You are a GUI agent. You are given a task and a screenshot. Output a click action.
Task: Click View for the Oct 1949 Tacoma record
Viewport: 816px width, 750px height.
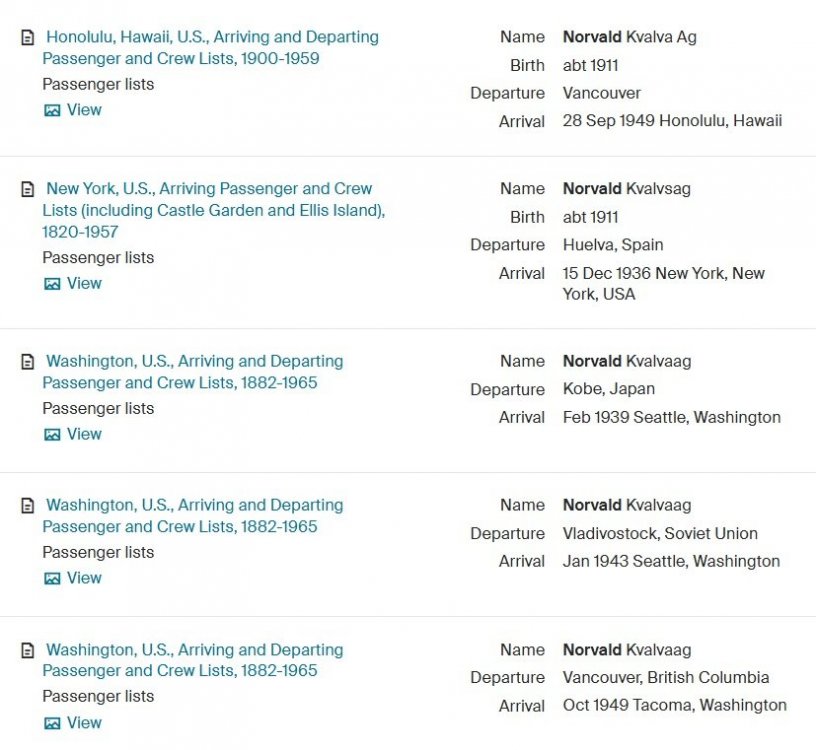[x=84, y=723]
